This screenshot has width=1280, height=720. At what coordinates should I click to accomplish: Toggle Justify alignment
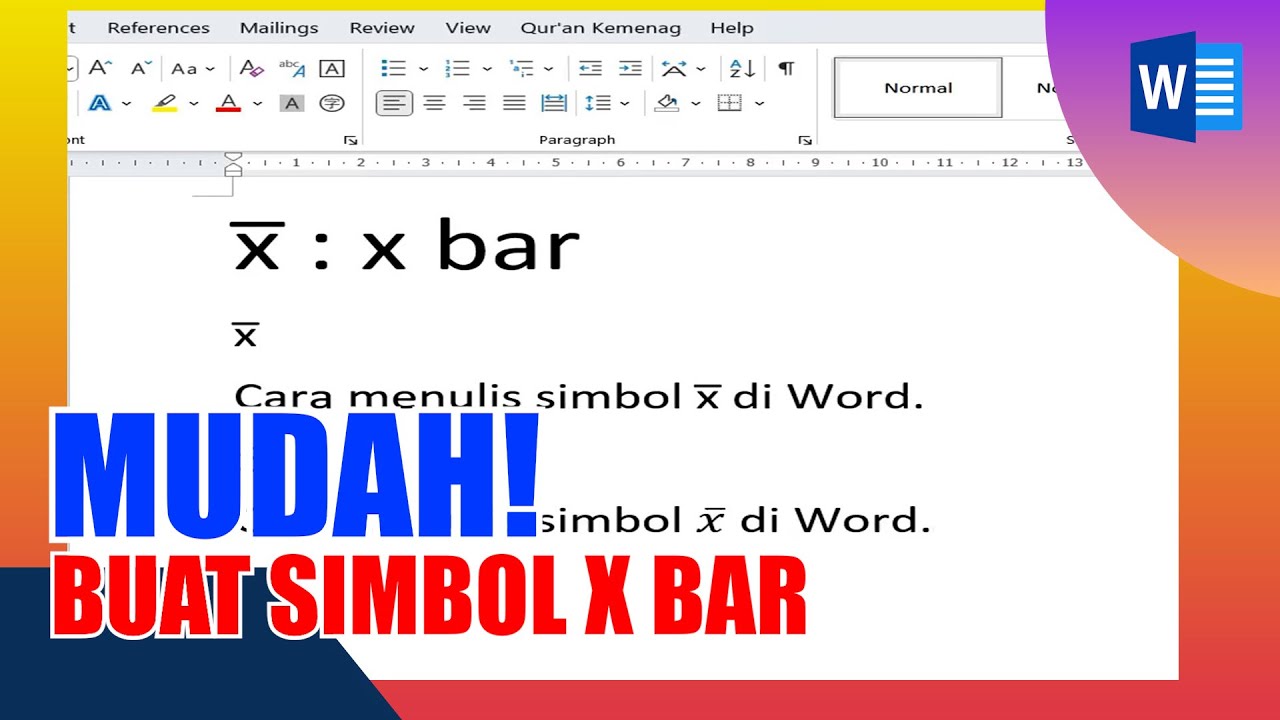[514, 102]
